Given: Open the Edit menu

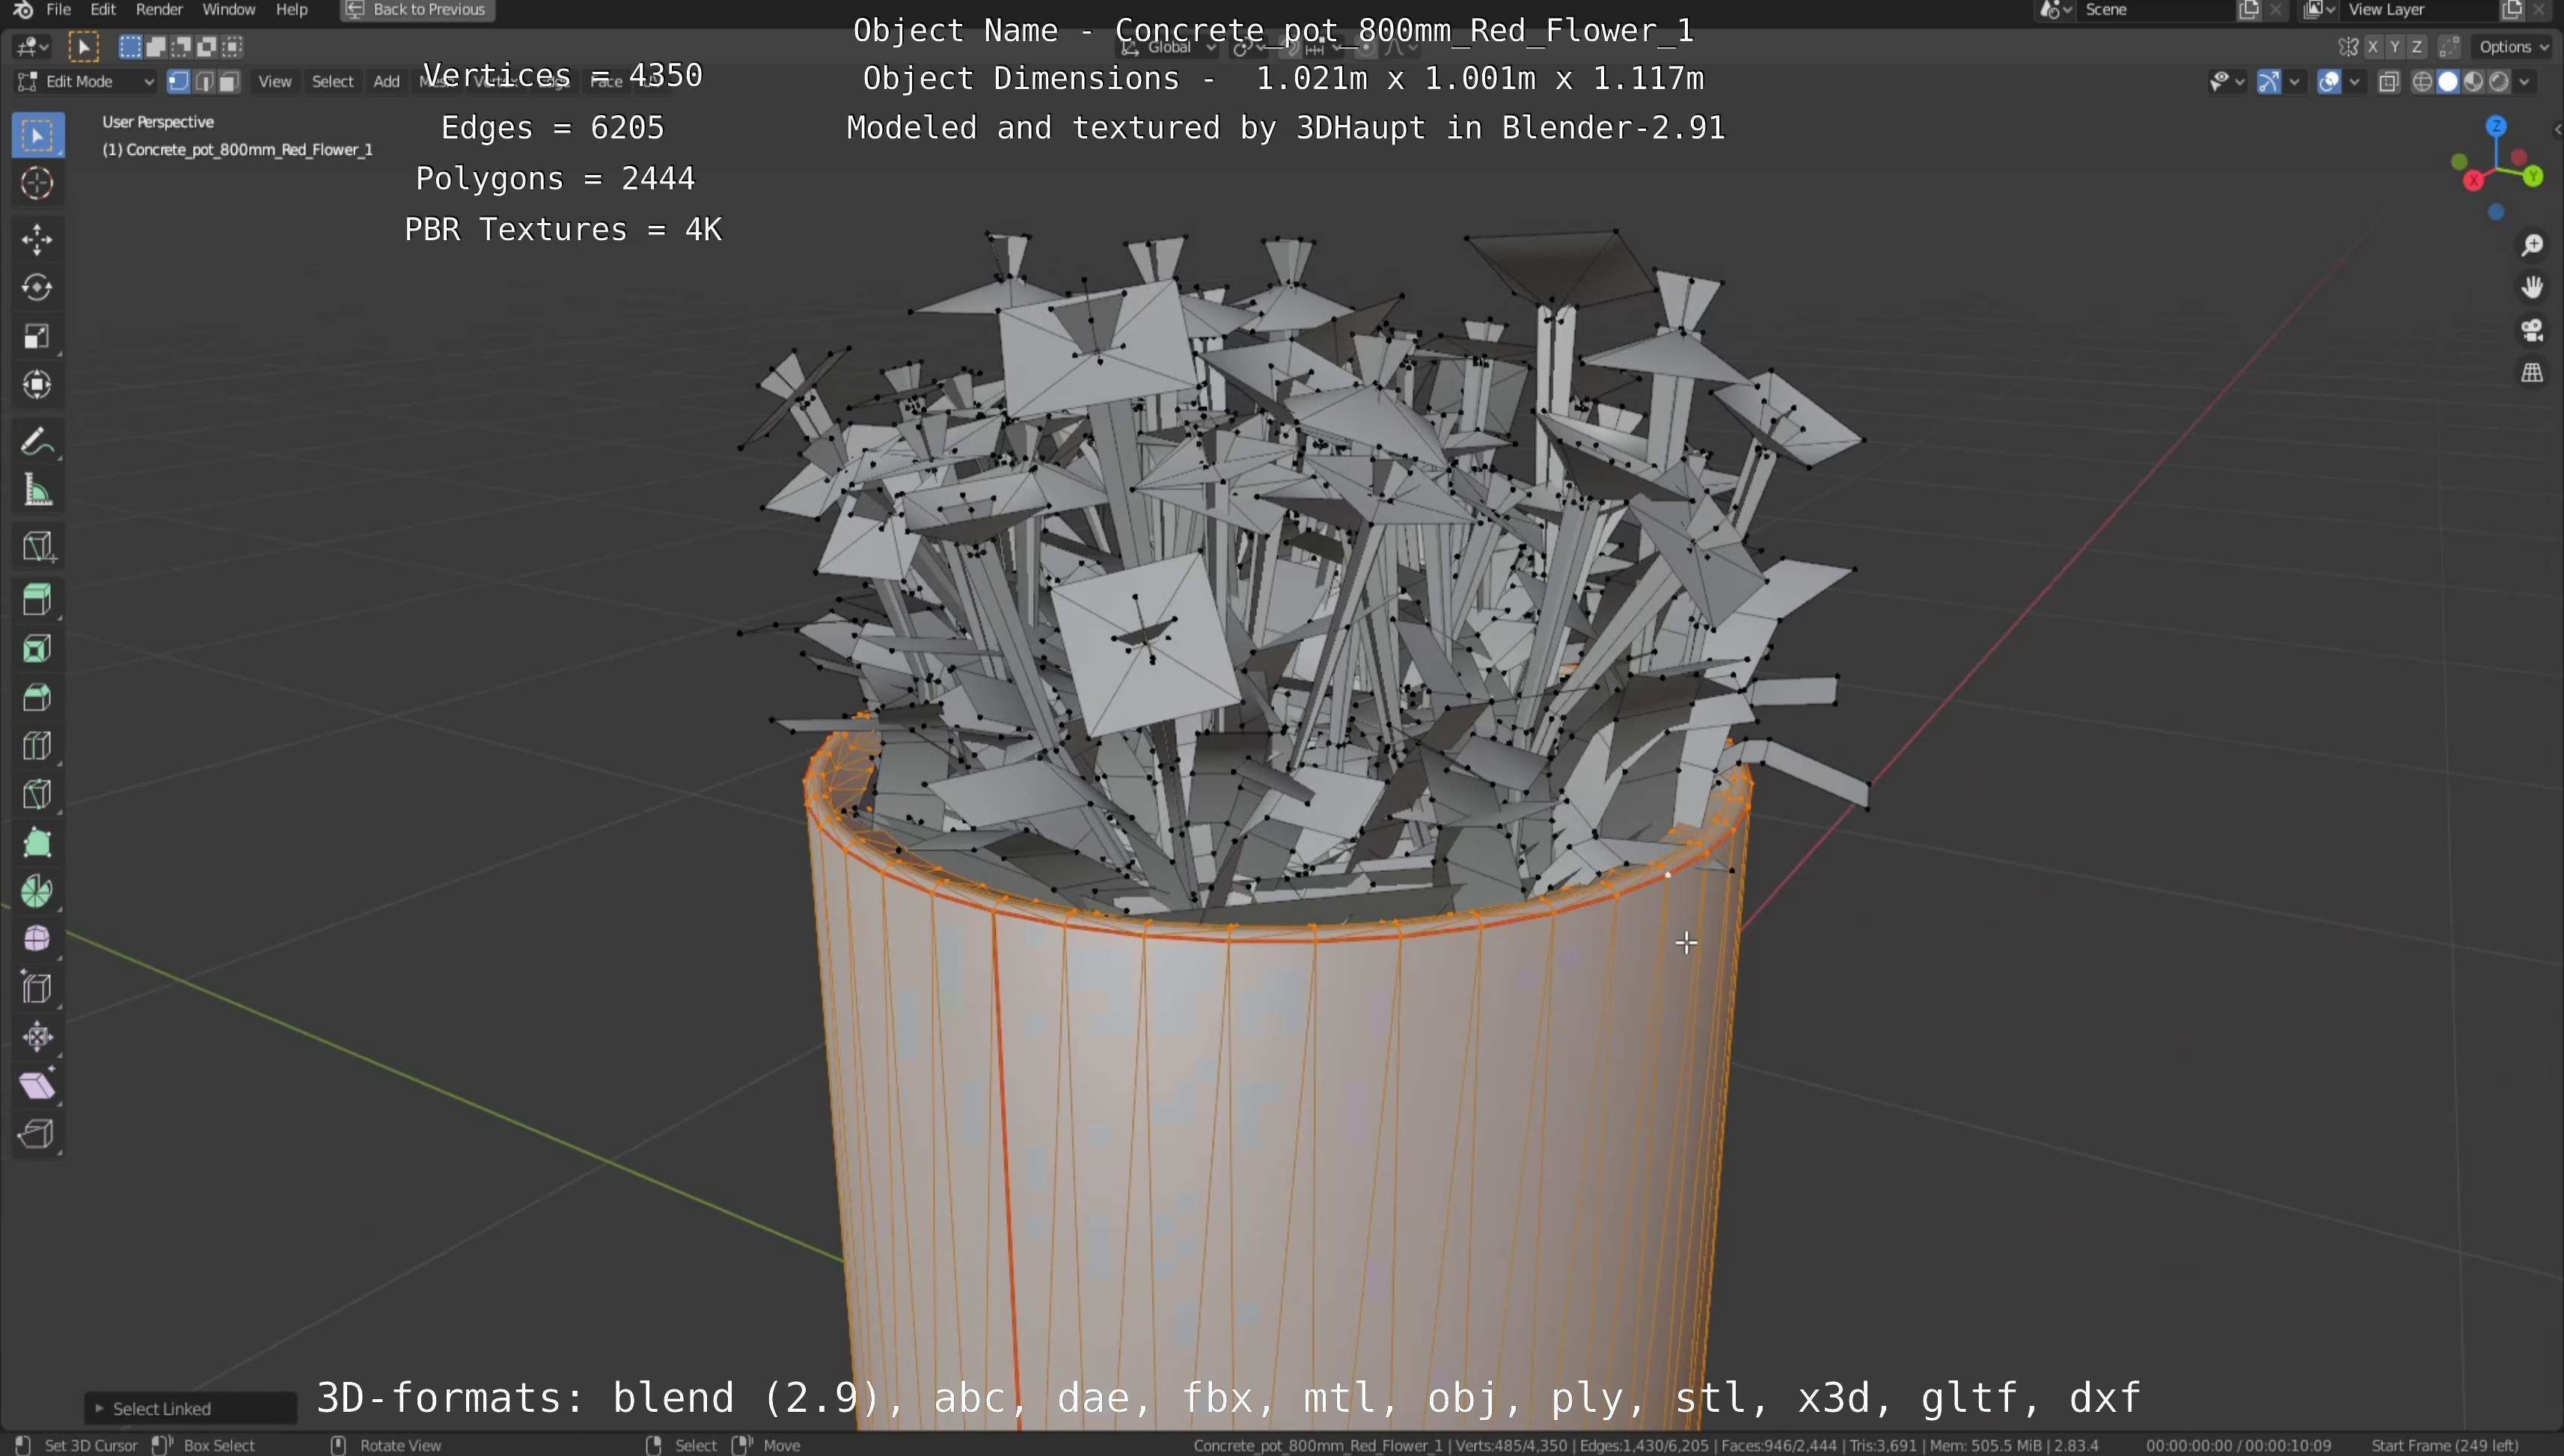Looking at the screenshot, I should 103,10.
